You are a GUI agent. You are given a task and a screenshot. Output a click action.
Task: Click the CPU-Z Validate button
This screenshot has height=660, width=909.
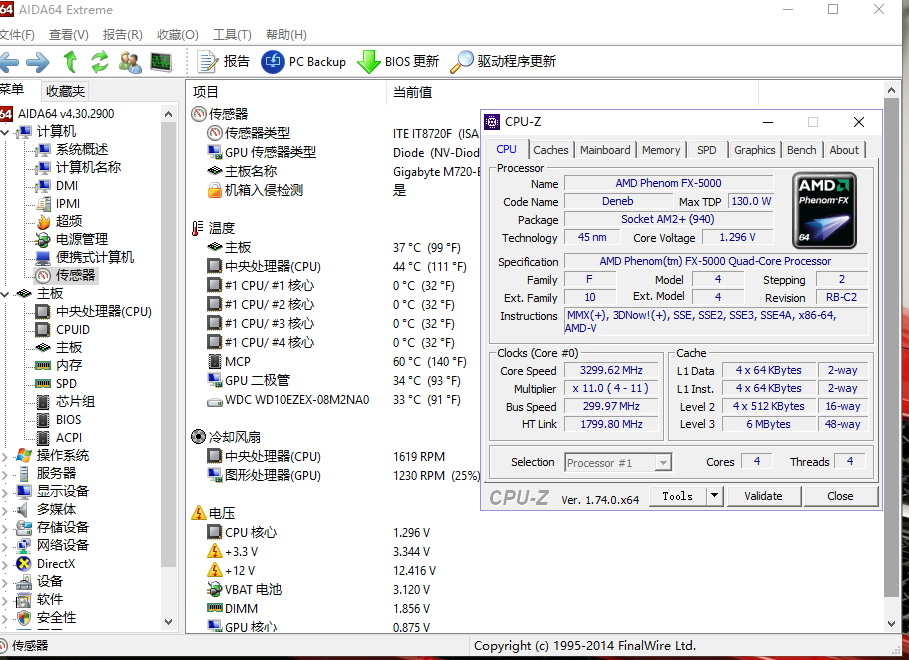763,496
